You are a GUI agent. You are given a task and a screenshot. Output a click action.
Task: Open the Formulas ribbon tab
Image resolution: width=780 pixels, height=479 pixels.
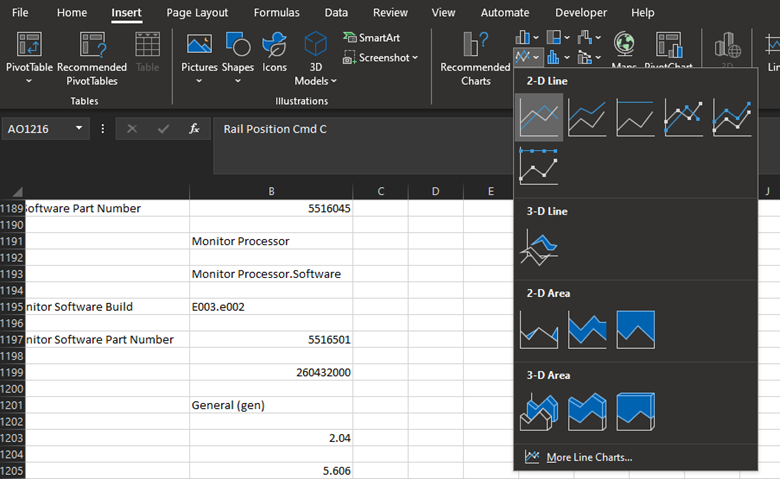276,13
